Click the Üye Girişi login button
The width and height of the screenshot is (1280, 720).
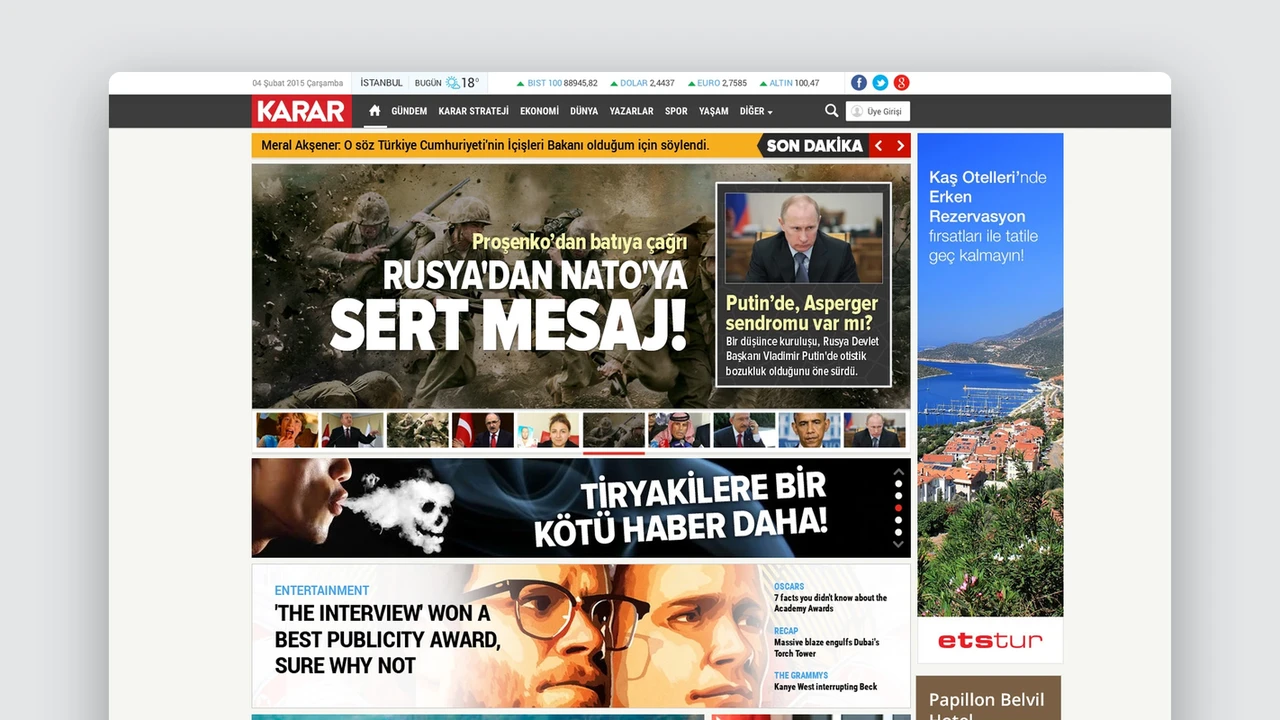click(x=878, y=112)
